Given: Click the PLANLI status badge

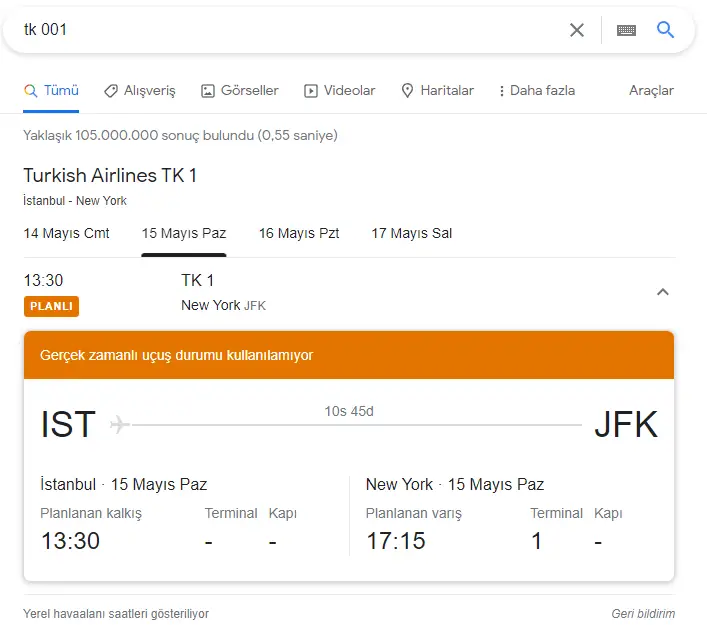Looking at the screenshot, I should click(x=51, y=306).
